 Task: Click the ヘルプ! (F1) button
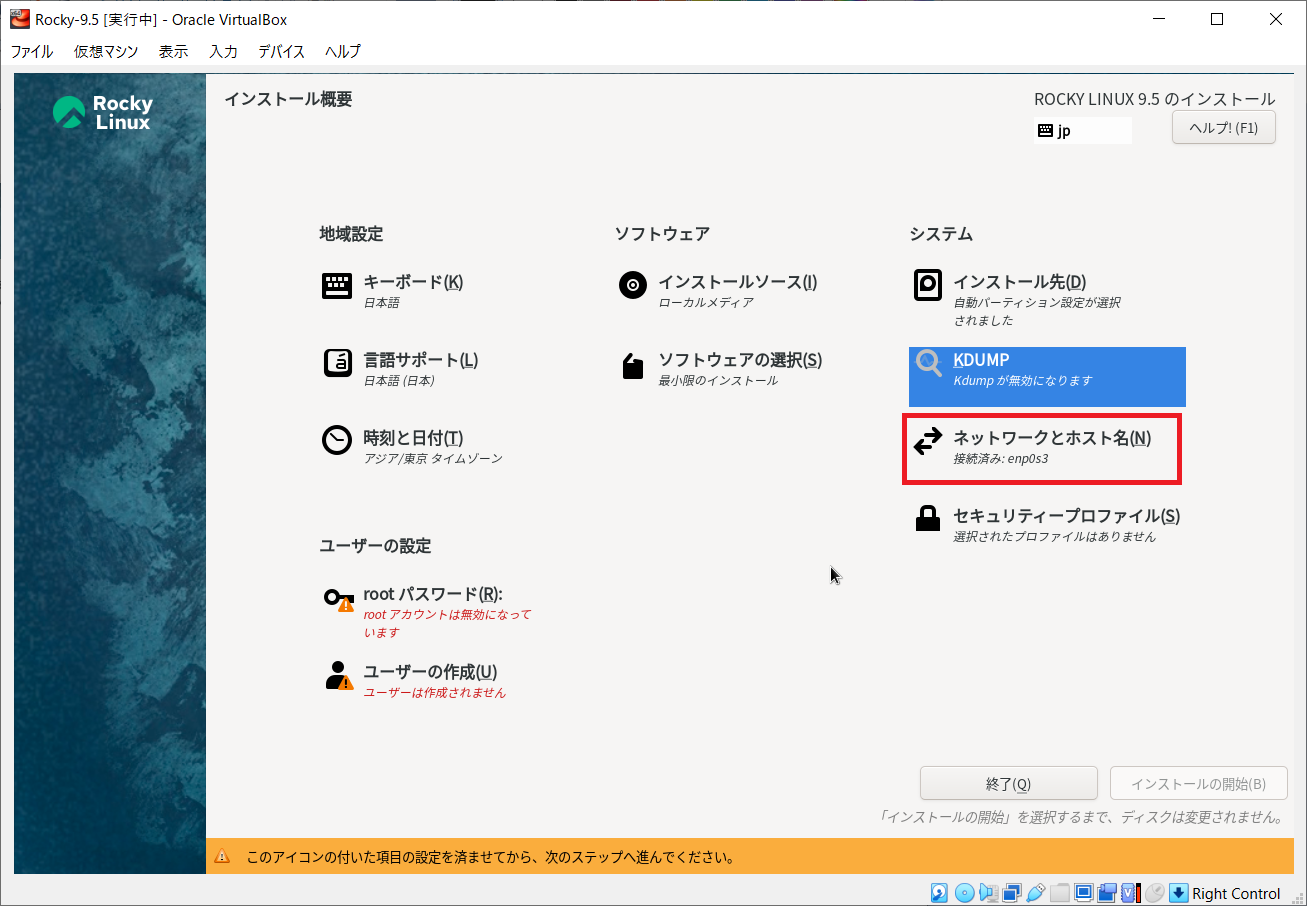pos(1224,128)
